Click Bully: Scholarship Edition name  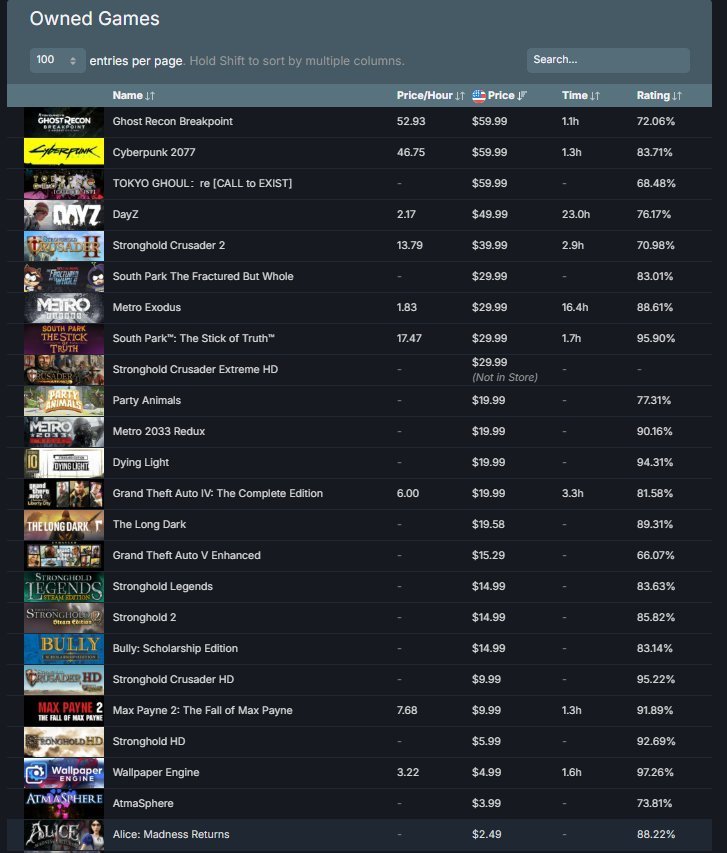[x=175, y=648]
